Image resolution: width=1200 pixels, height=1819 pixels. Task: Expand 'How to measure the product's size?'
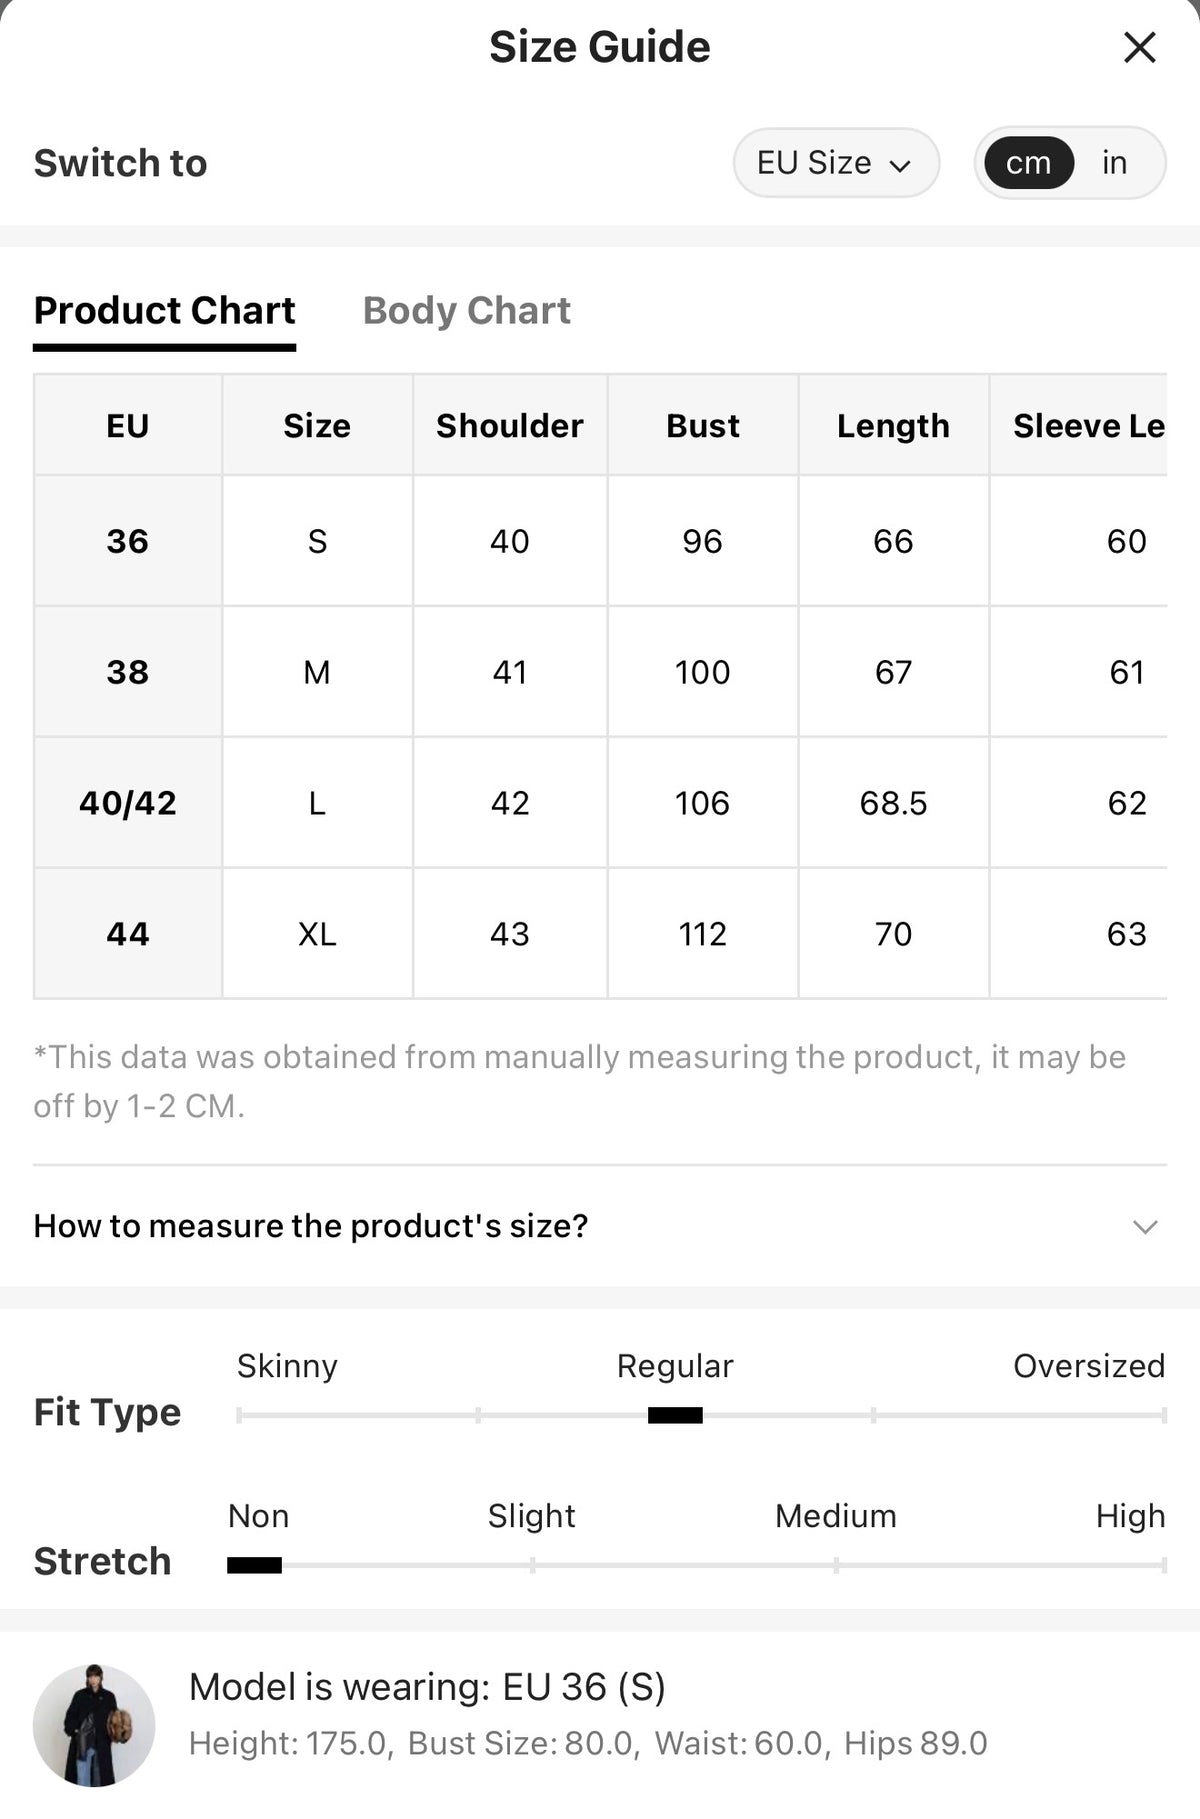pos(600,1225)
